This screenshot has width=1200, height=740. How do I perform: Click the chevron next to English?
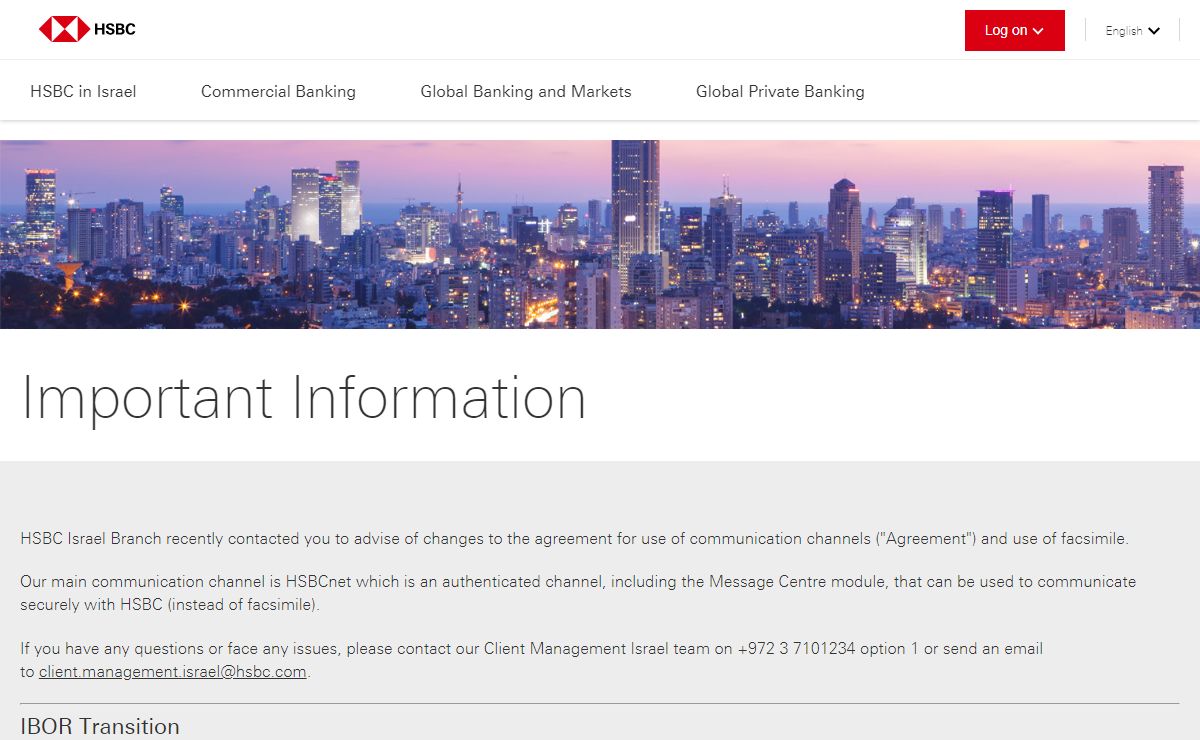(x=1154, y=31)
